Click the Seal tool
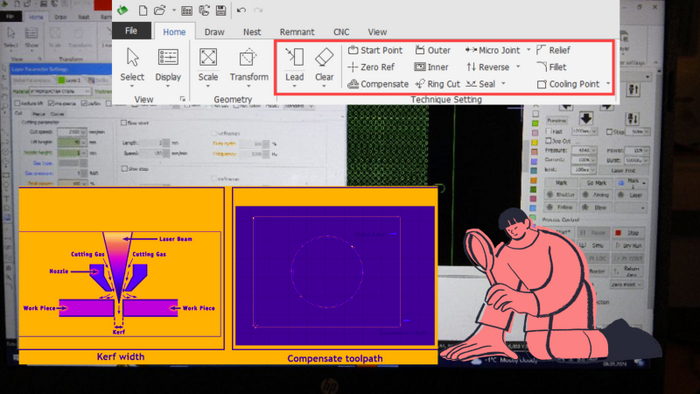 click(480, 84)
